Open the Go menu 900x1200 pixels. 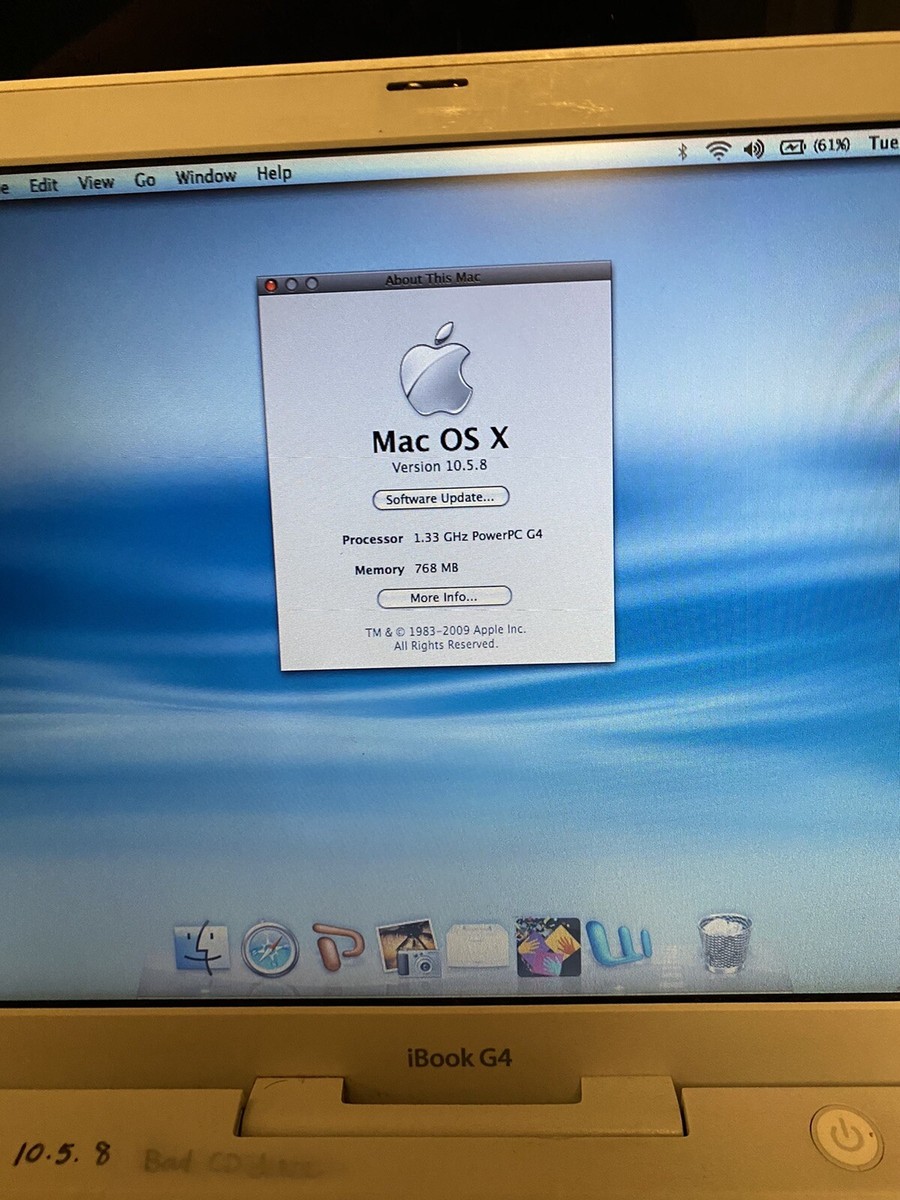coord(145,180)
